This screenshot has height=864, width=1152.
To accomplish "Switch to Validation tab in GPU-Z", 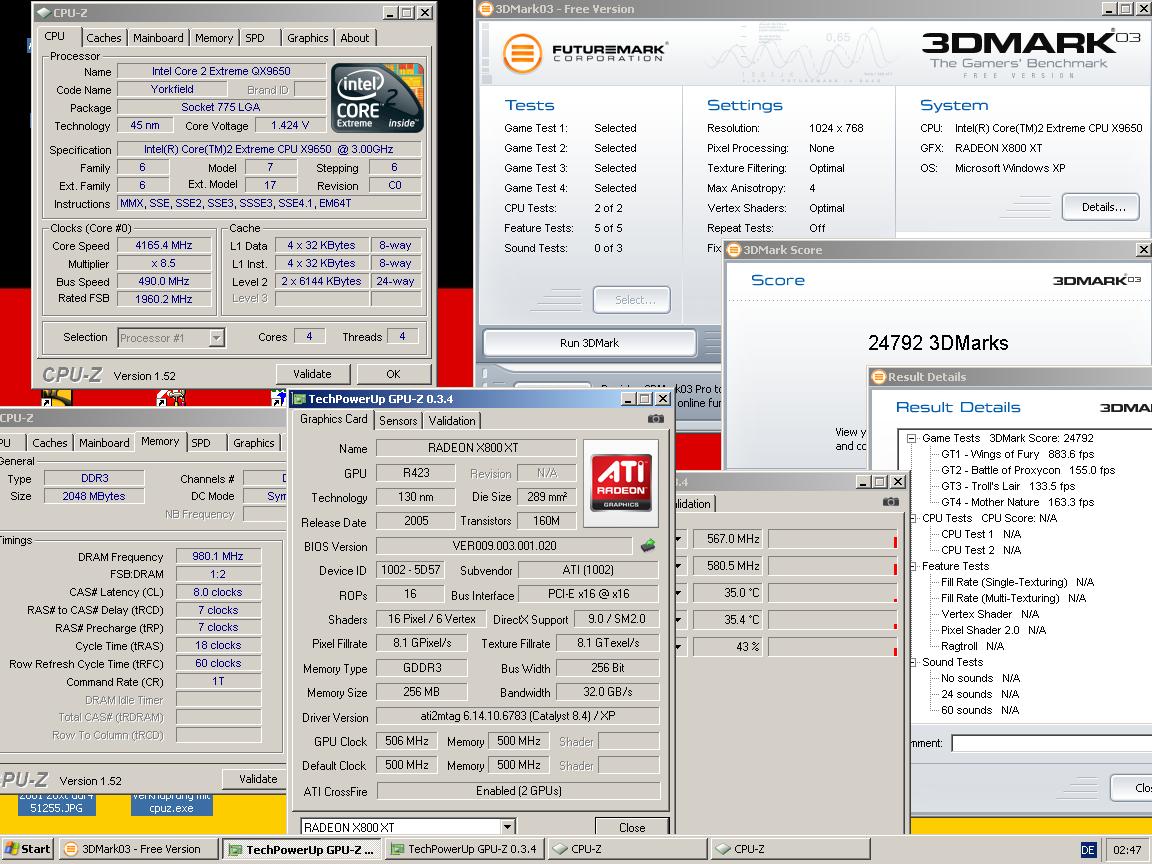I will [x=452, y=420].
